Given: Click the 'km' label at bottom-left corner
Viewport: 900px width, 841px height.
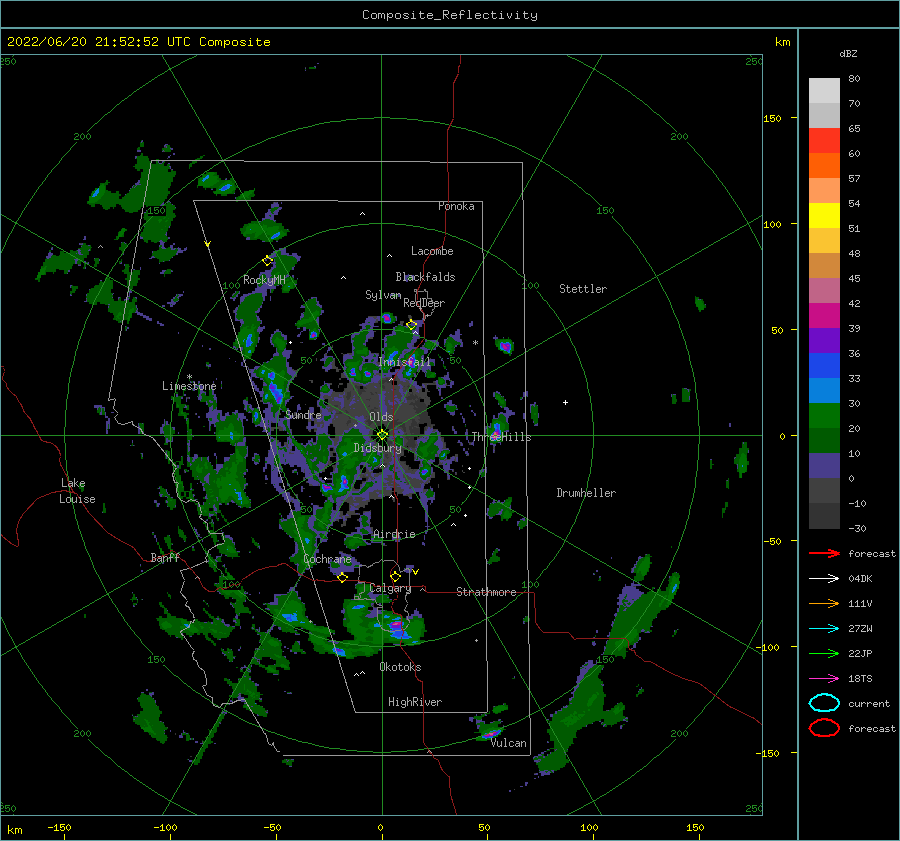Looking at the screenshot, I should [x=15, y=830].
